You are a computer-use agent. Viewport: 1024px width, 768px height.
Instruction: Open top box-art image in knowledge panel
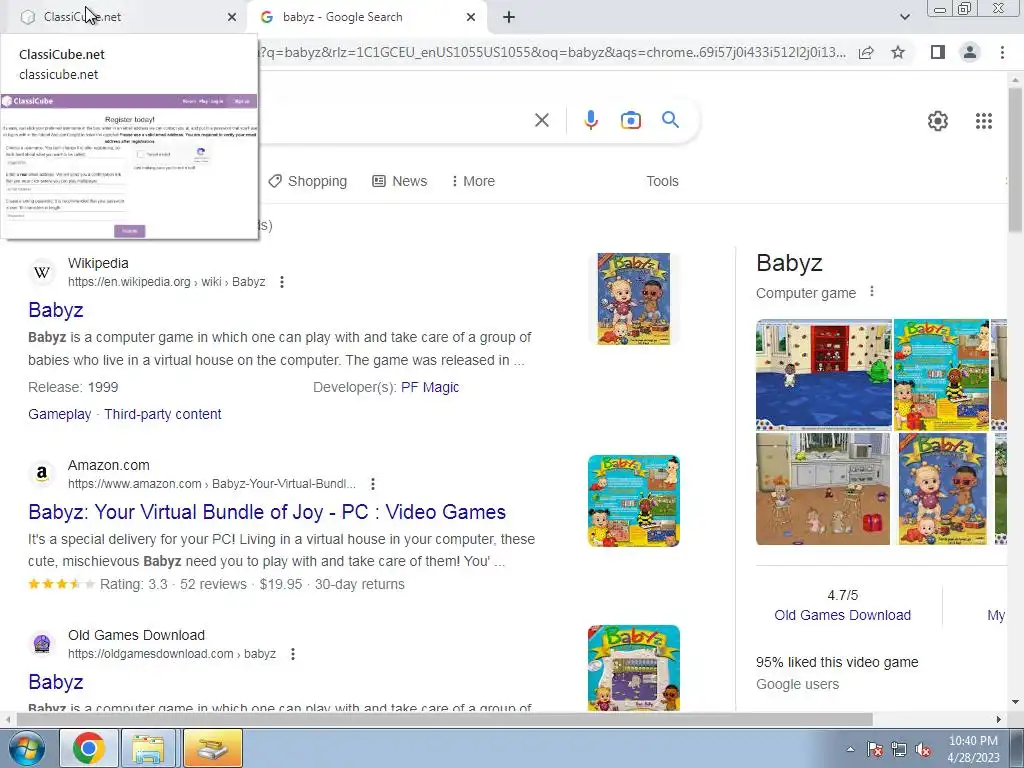click(941, 374)
